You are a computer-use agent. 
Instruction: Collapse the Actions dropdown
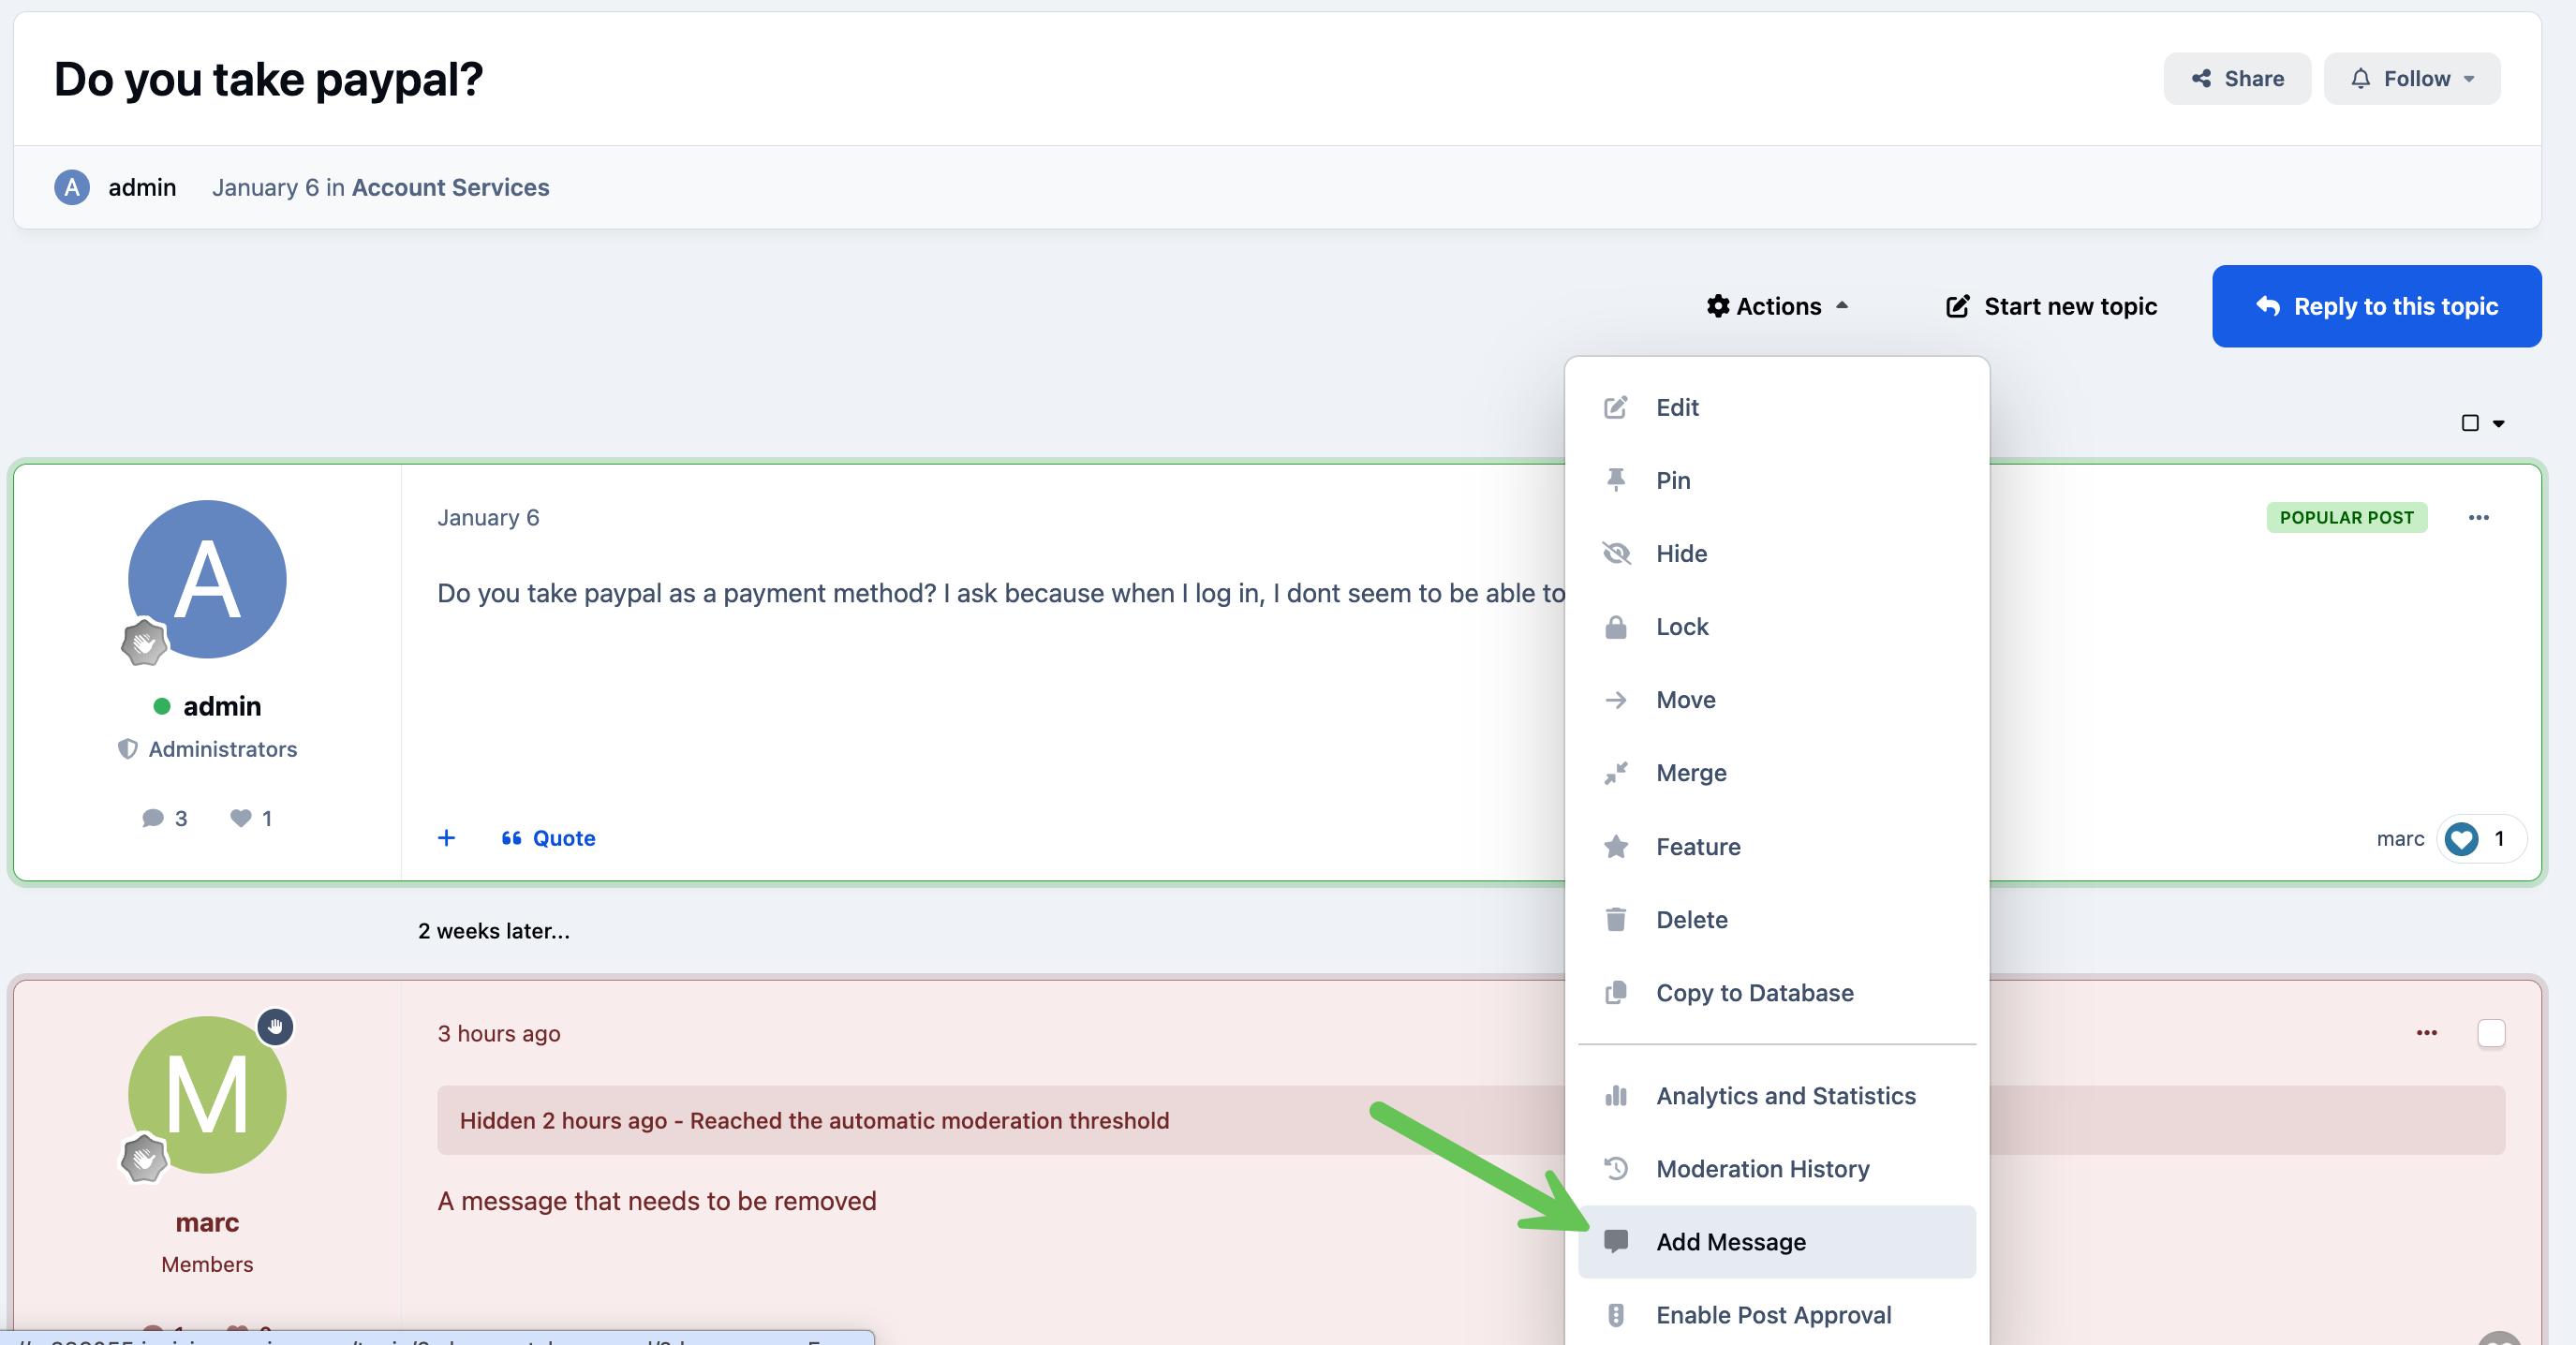[x=1777, y=306]
